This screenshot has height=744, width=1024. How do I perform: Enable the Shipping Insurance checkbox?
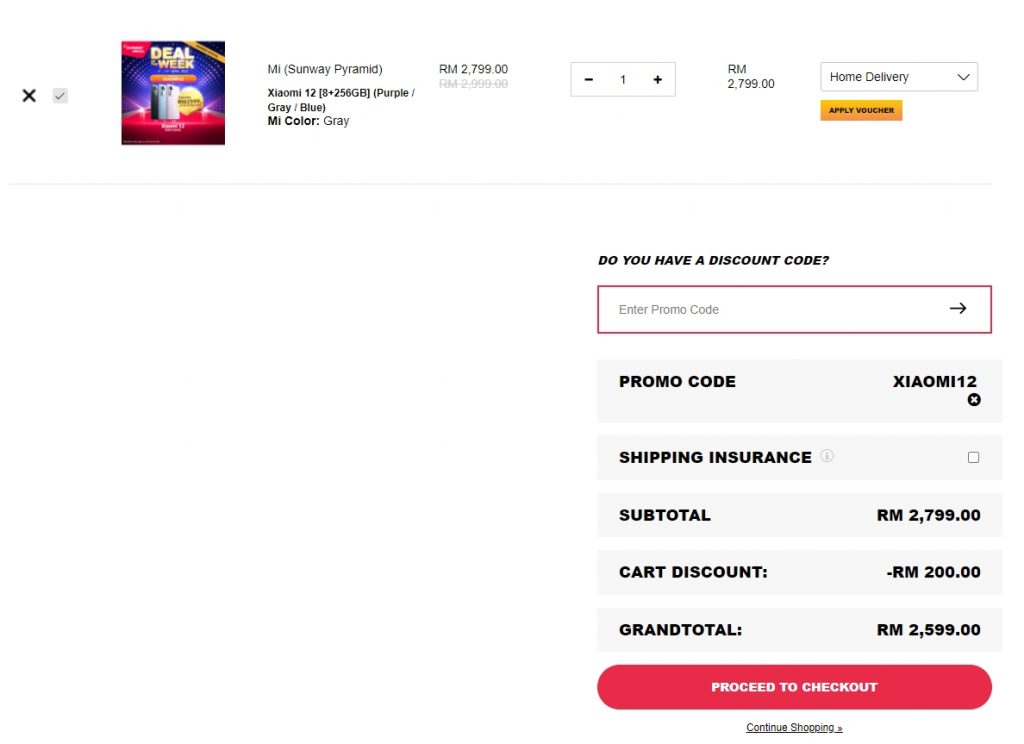click(973, 457)
